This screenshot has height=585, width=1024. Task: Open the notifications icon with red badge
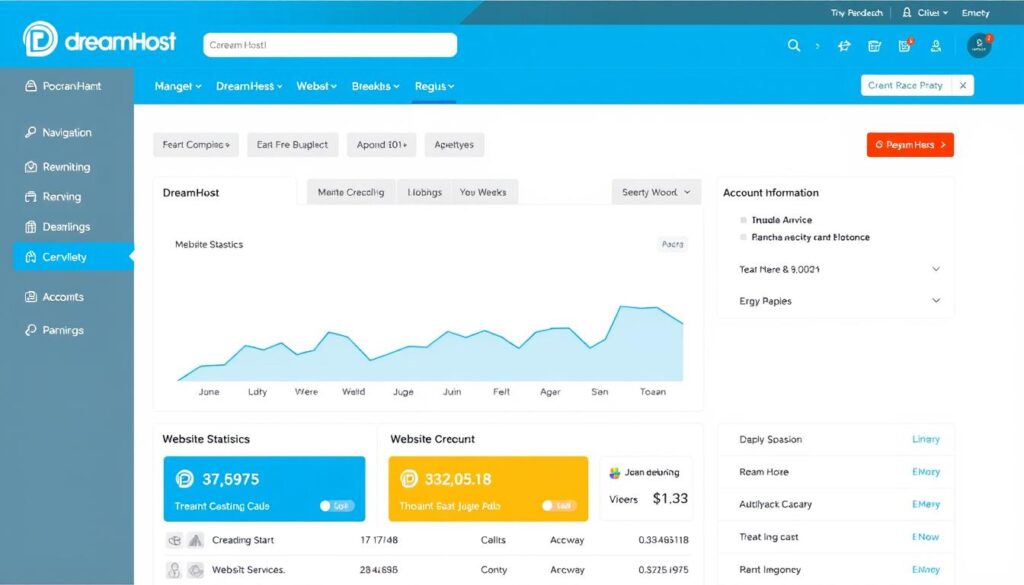coord(905,45)
